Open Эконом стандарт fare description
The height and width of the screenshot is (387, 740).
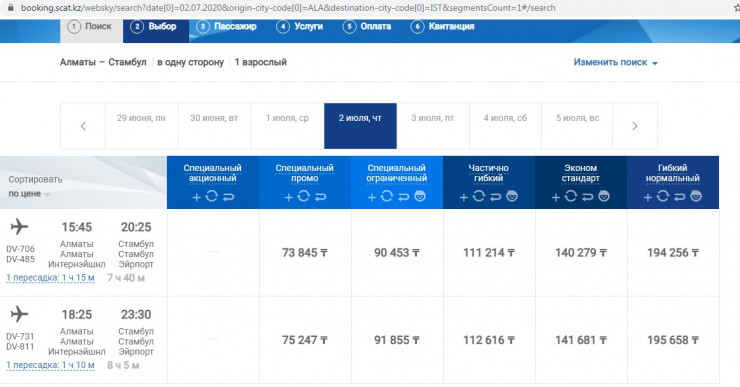580,173
